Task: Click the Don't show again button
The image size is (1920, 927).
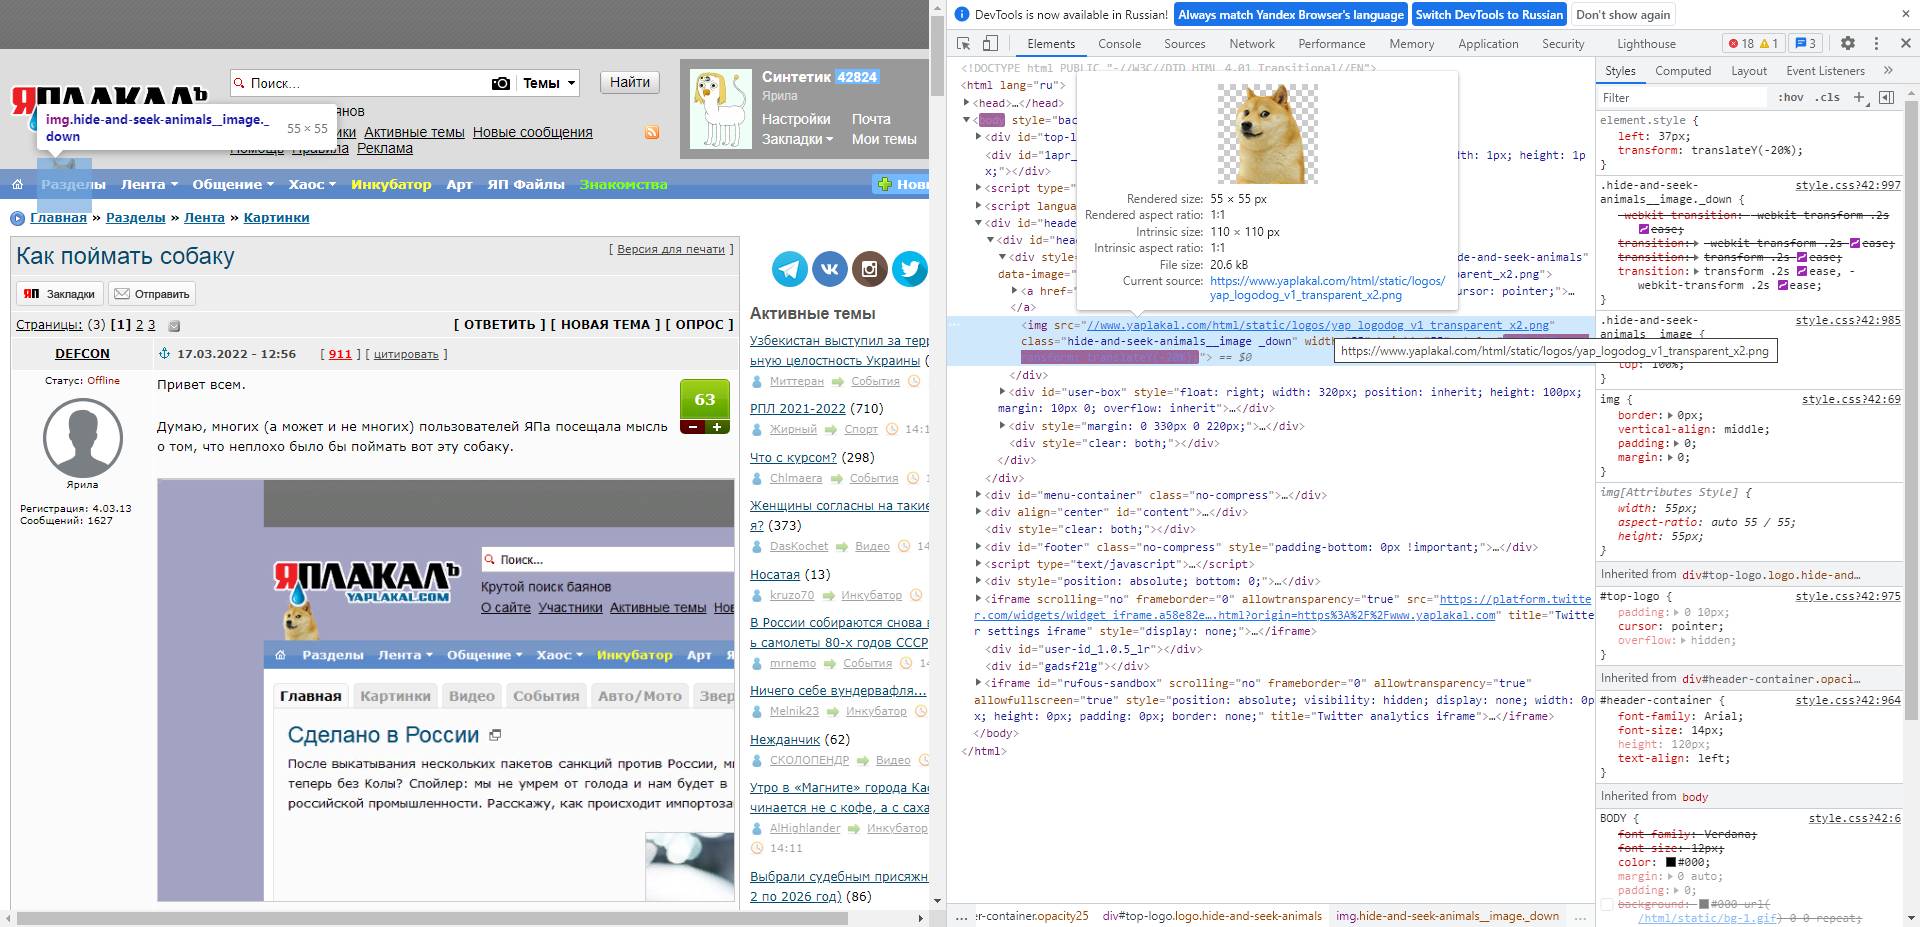Action: pos(1623,14)
